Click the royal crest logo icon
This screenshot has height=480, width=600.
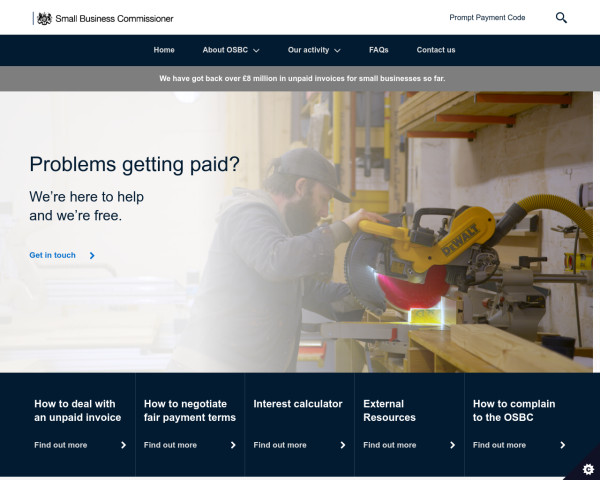point(44,18)
